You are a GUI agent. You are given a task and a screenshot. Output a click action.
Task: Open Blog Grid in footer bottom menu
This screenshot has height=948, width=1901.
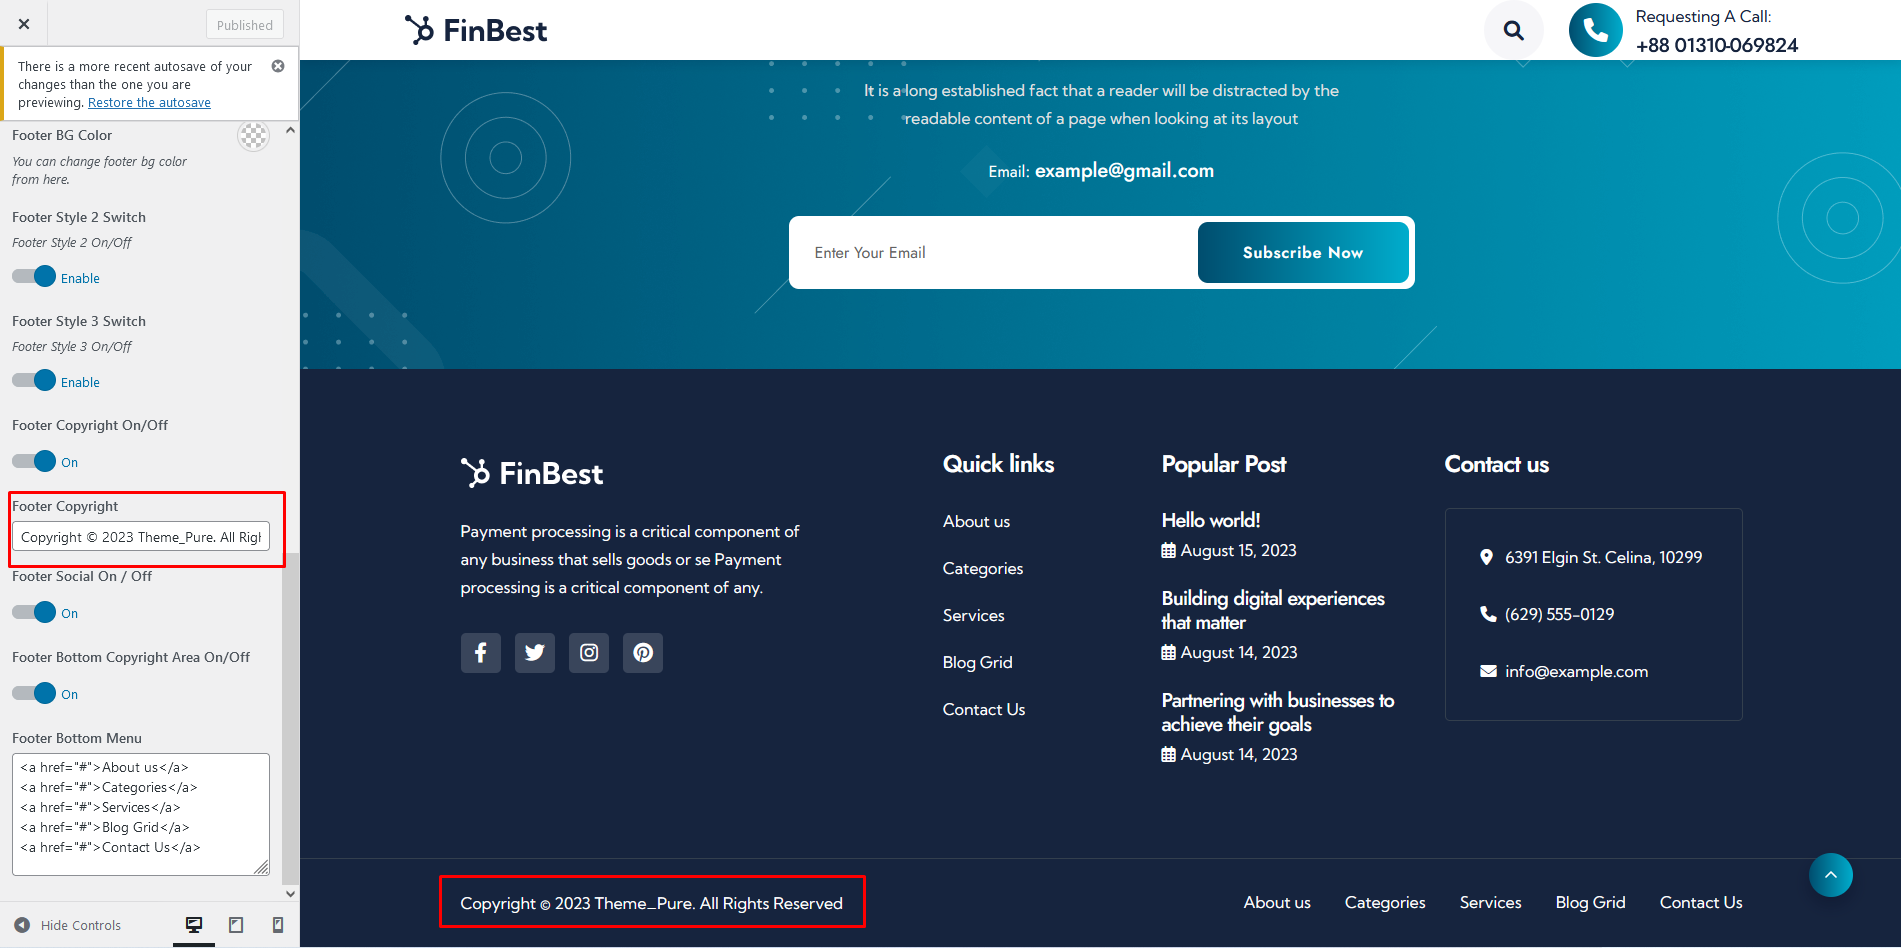(x=1590, y=902)
